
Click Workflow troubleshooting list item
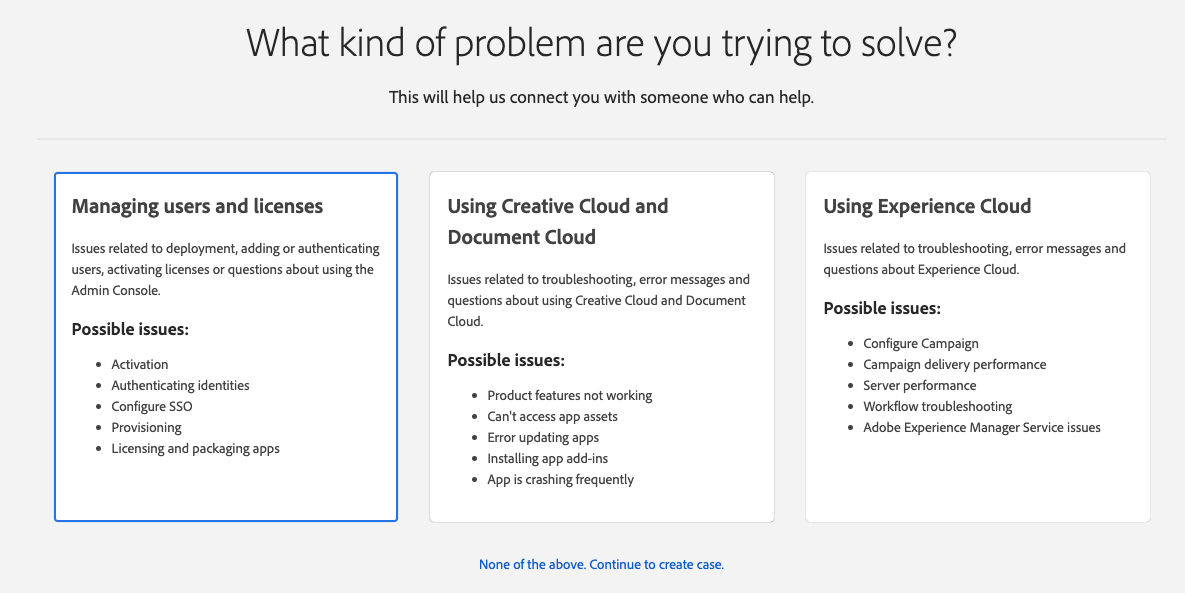[937, 407]
